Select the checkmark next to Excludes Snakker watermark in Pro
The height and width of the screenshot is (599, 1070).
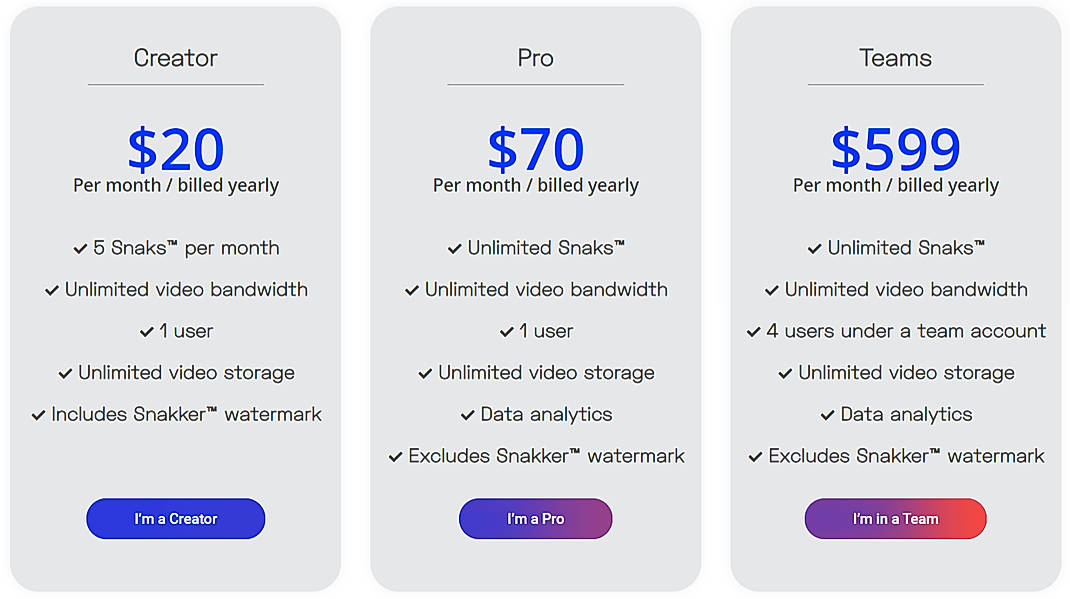click(x=394, y=456)
